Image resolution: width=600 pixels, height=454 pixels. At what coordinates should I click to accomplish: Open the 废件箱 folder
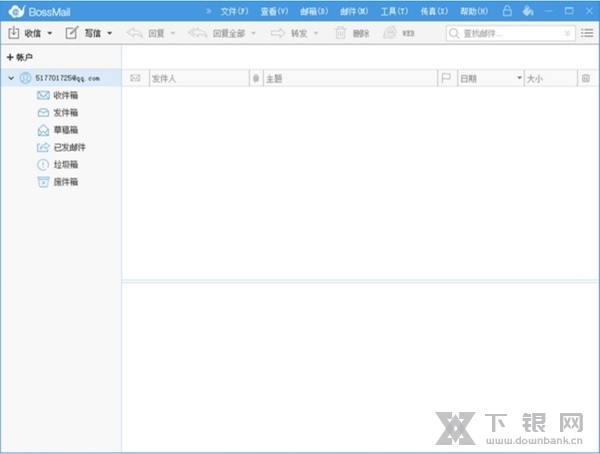click(66, 182)
